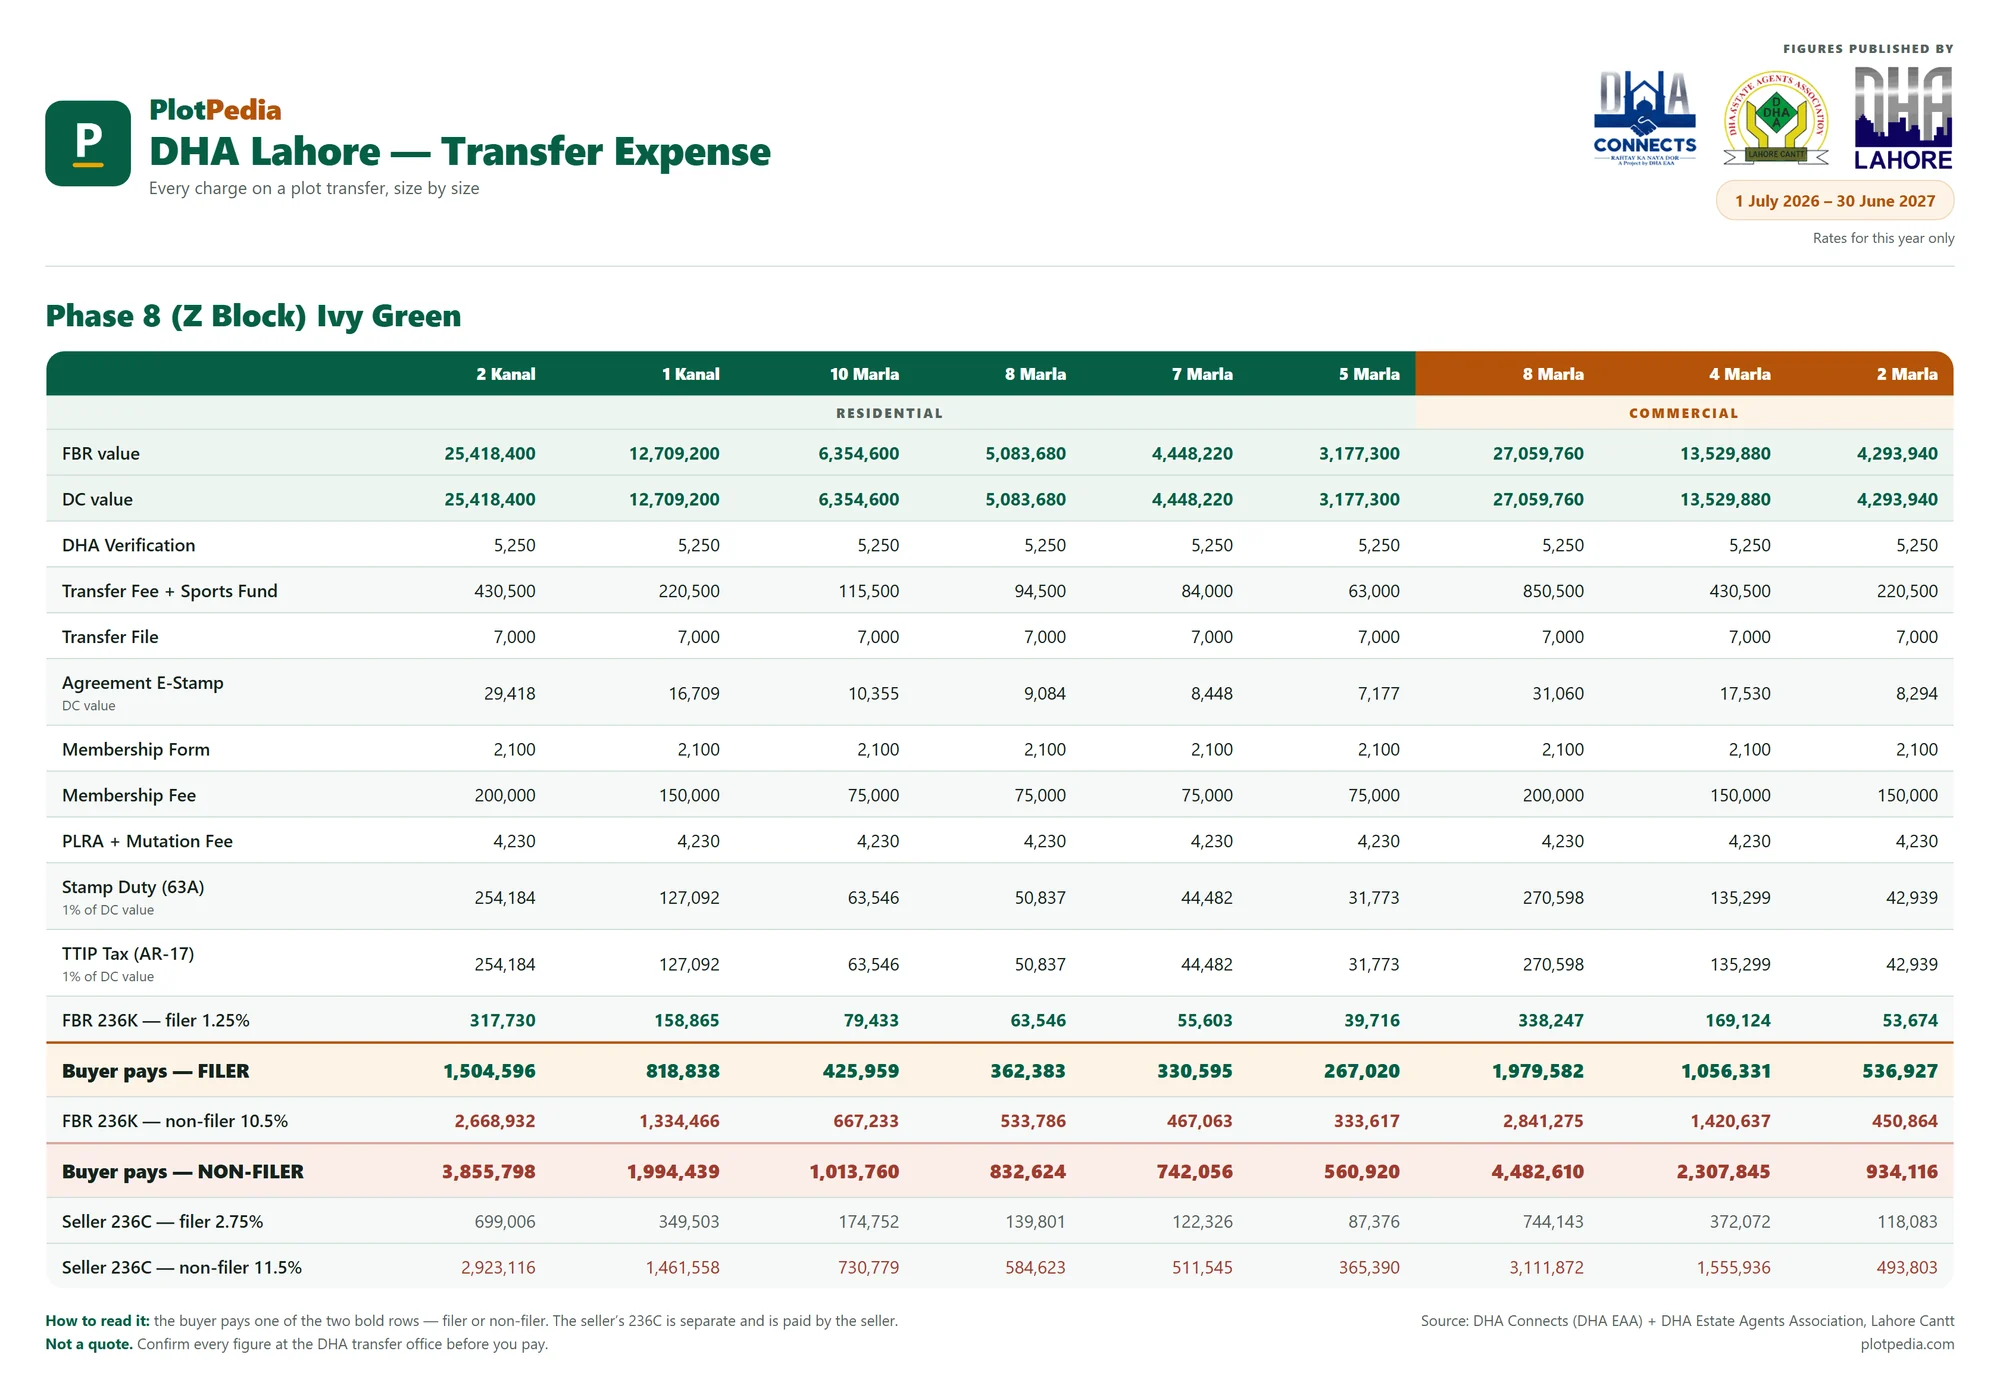Click the Transfer Fee + Sports Fund label
This screenshot has width=2000, height=1376.
pyautogui.click(x=170, y=591)
